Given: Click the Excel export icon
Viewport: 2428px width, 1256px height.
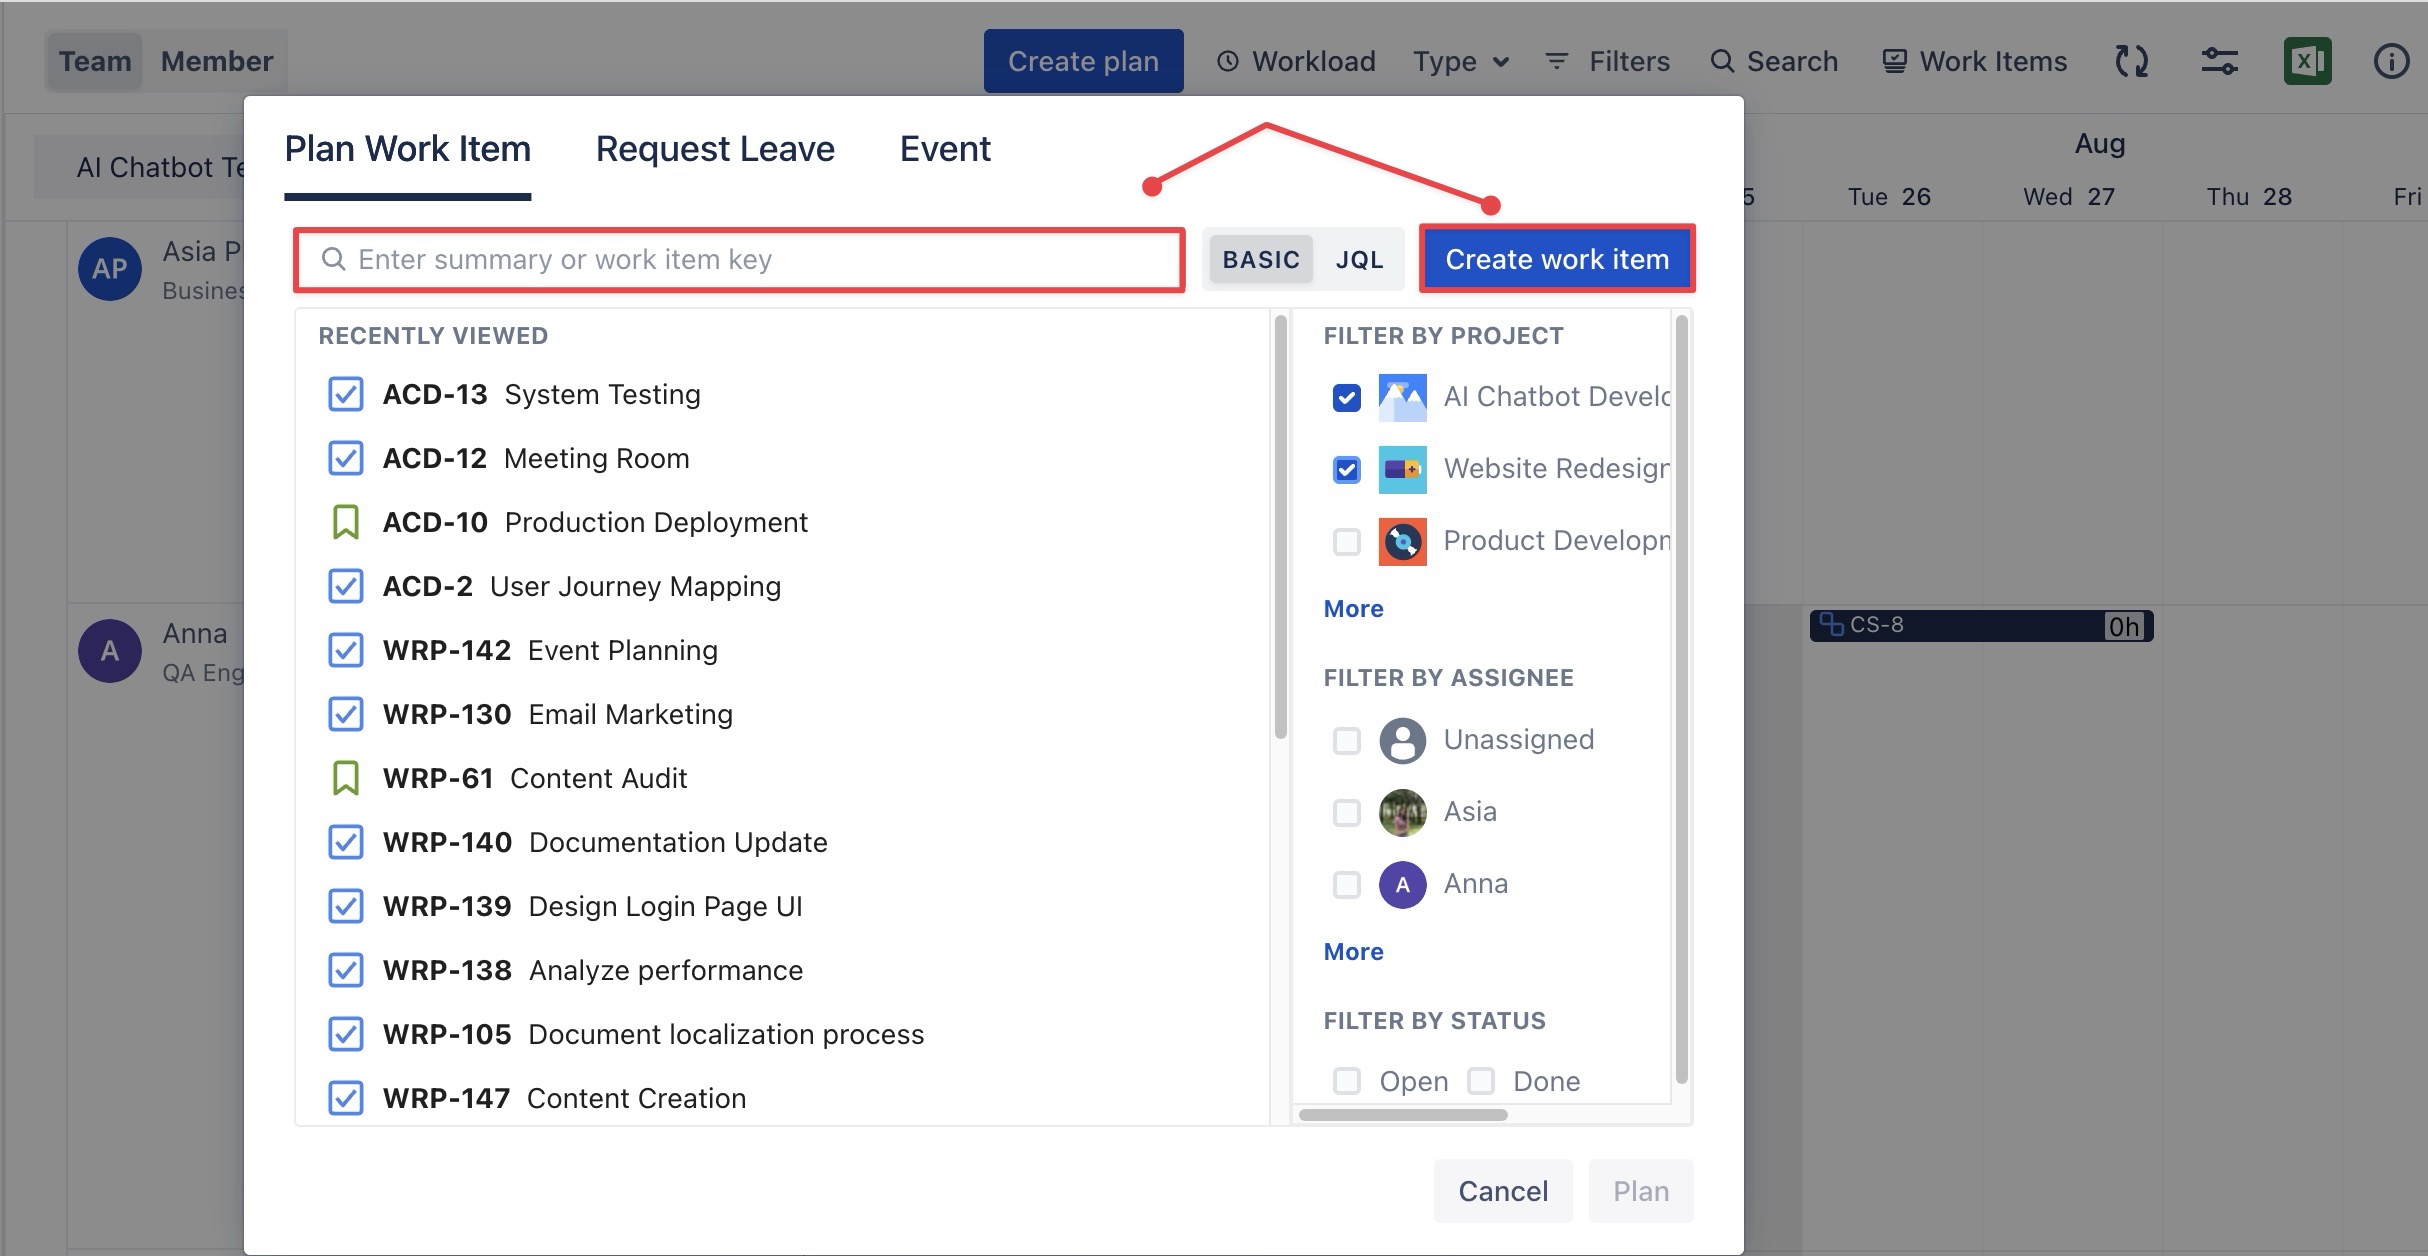Looking at the screenshot, I should pyautogui.click(x=2306, y=62).
